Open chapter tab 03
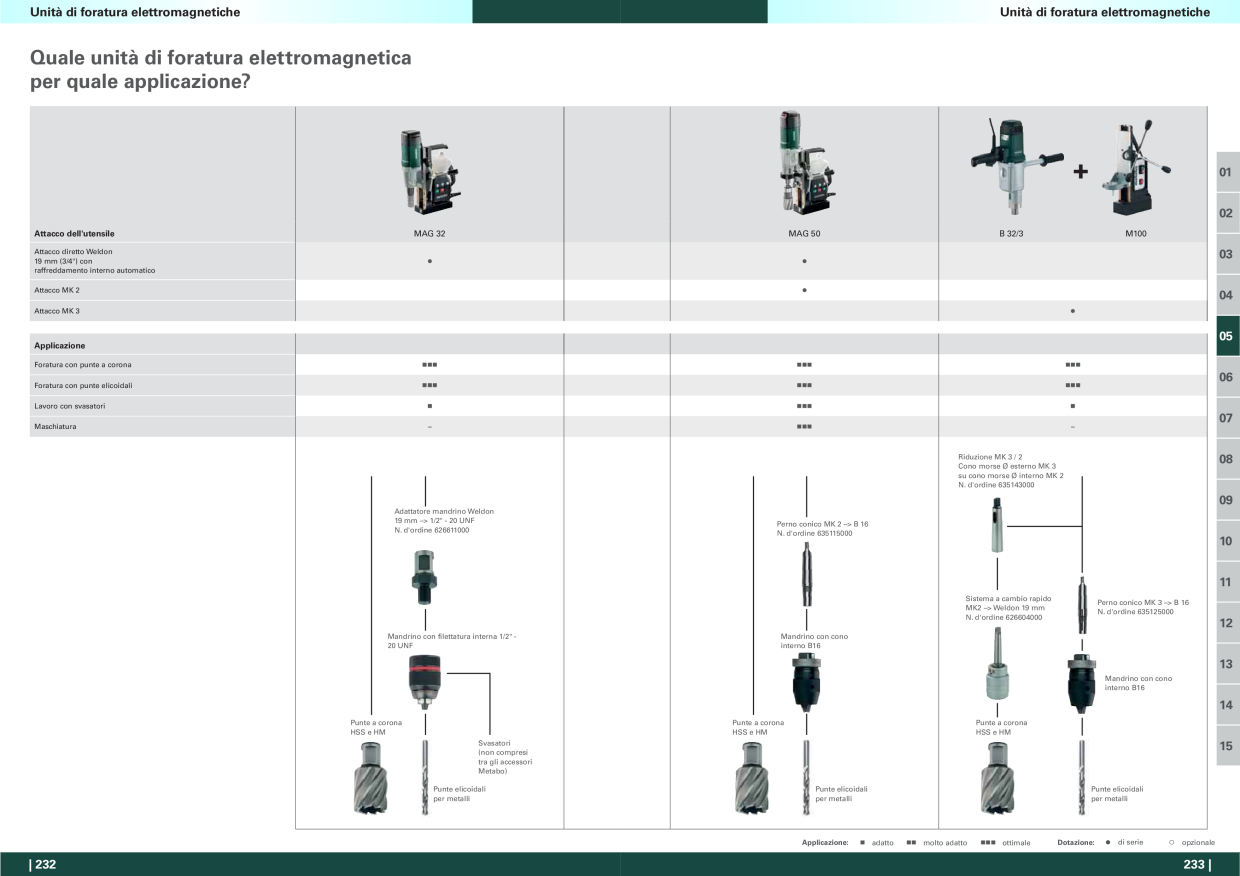The height and width of the screenshot is (876, 1240). pyautogui.click(x=1227, y=254)
